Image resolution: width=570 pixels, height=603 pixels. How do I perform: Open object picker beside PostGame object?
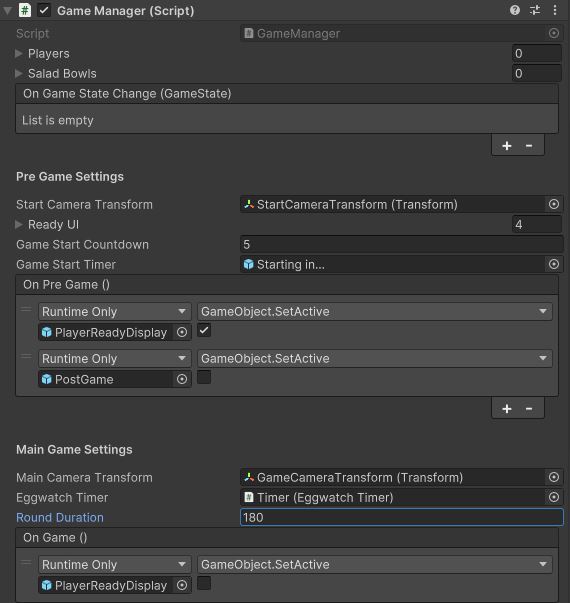[x=182, y=379]
